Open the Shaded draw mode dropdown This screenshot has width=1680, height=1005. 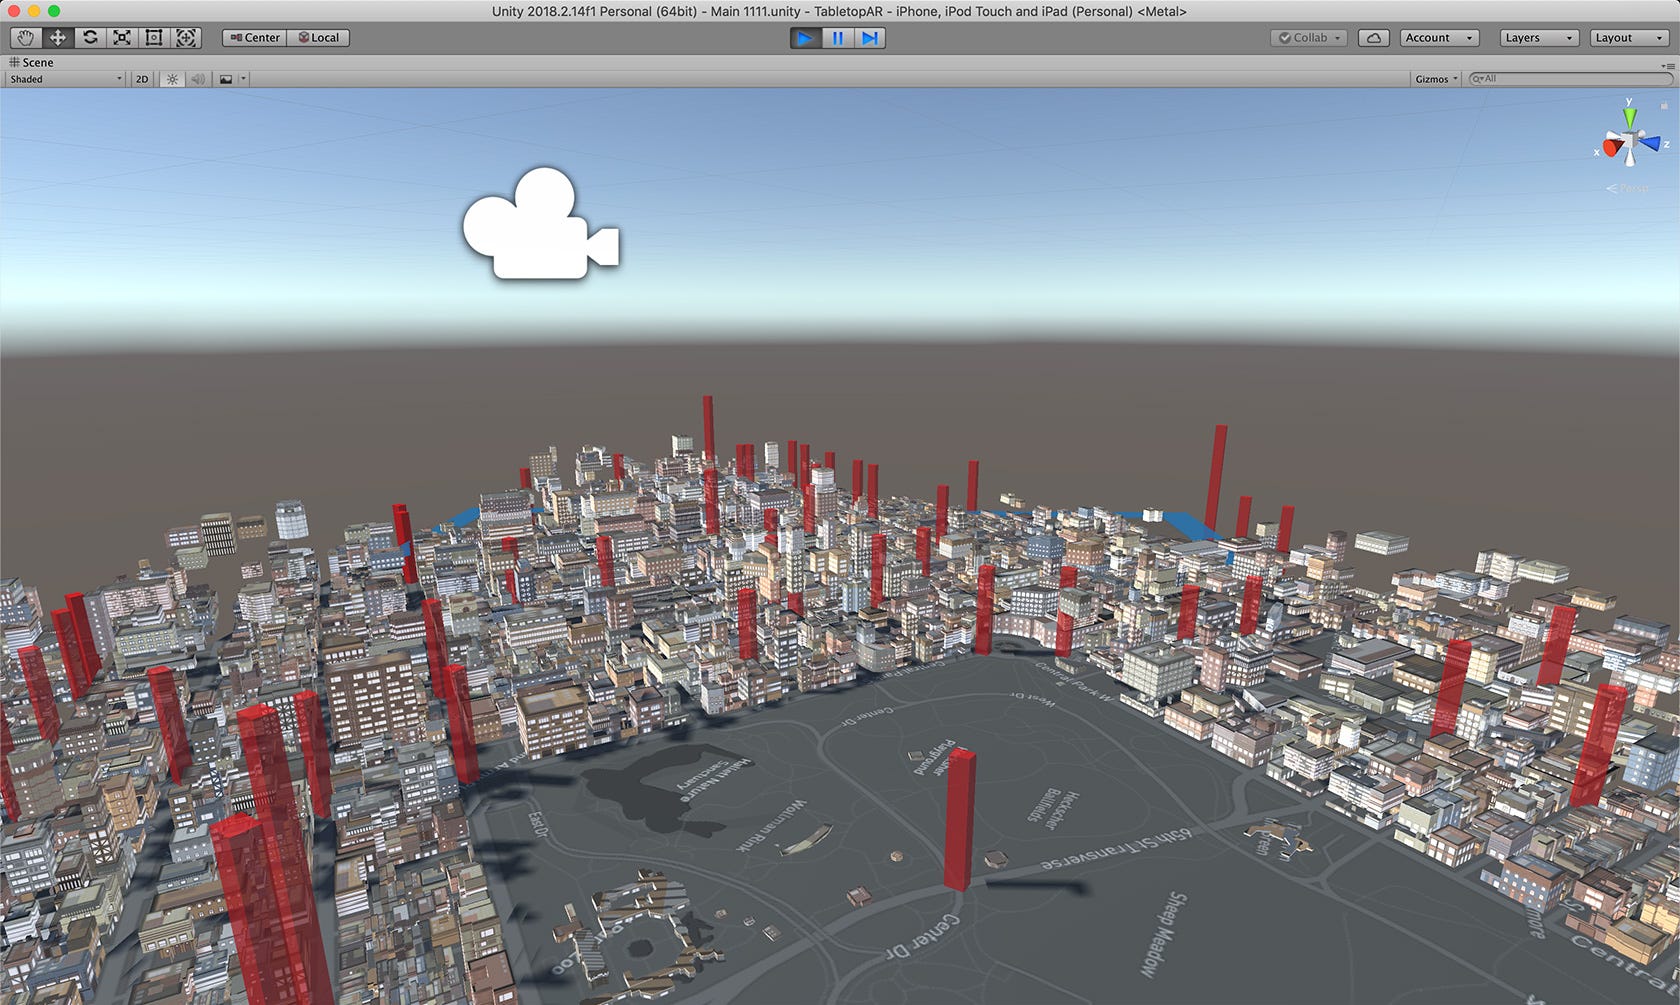click(66, 79)
